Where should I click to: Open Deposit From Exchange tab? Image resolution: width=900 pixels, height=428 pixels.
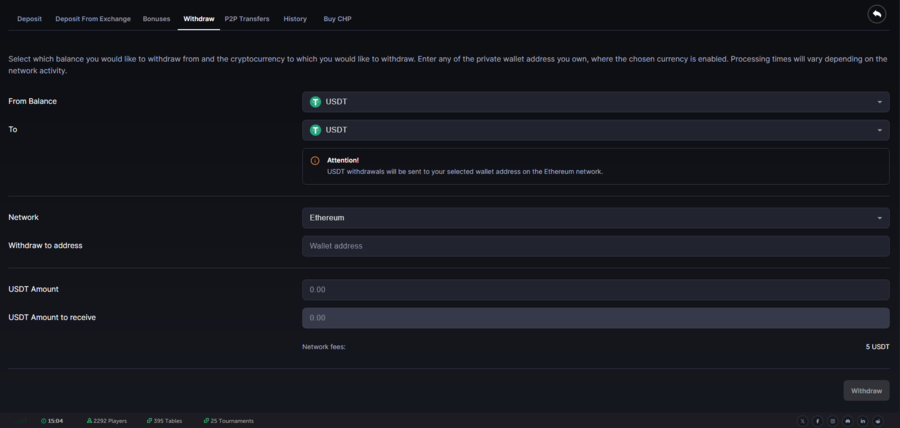(x=93, y=19)
